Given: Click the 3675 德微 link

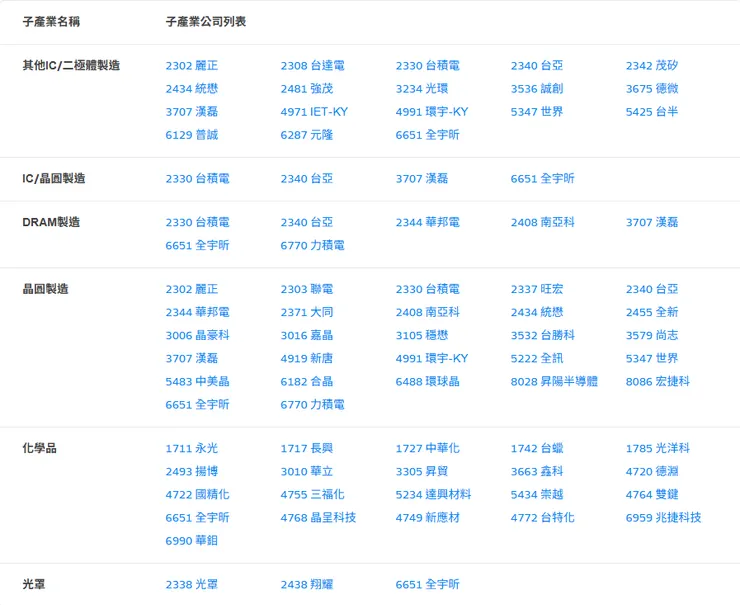Looking at the screenshot, I should (652, 89).
